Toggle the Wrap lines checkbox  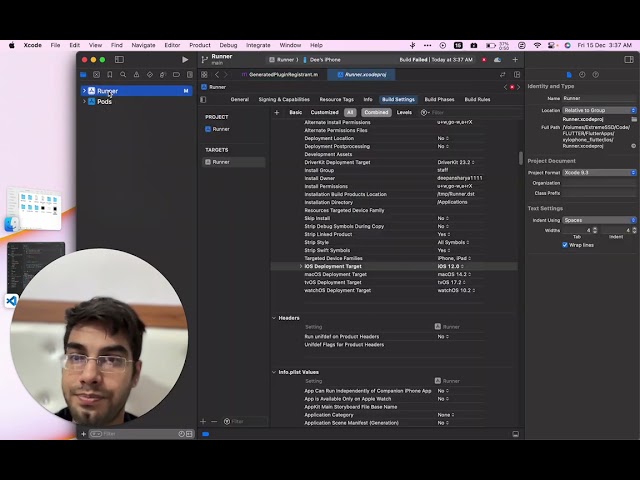click(565, 245)
